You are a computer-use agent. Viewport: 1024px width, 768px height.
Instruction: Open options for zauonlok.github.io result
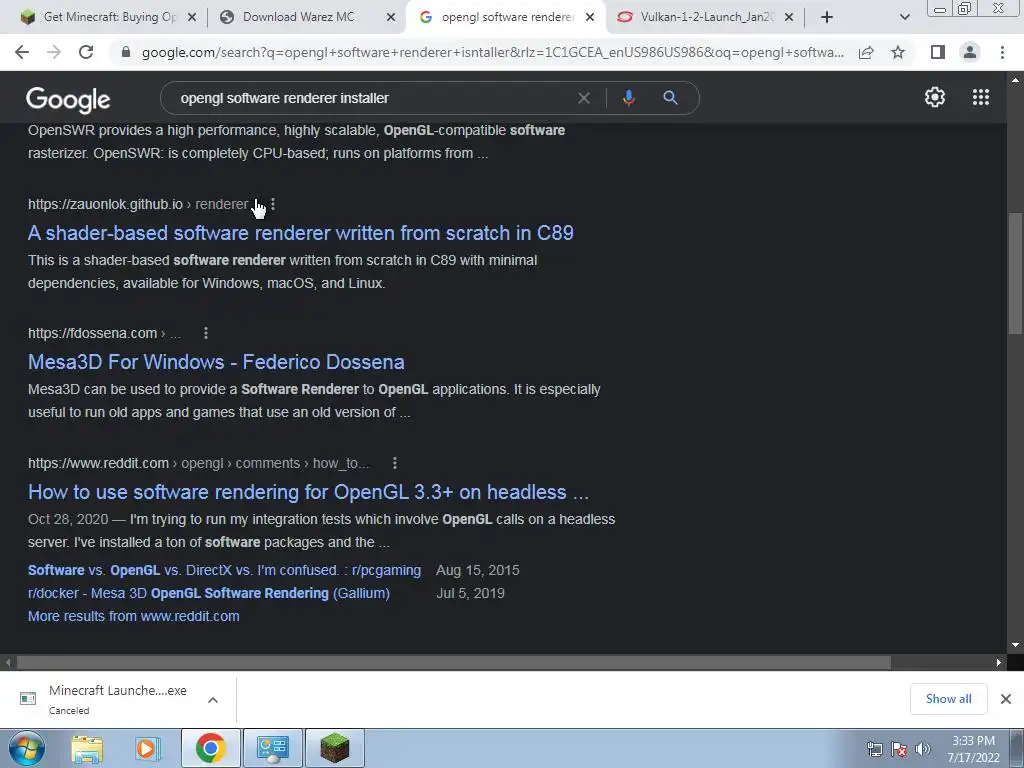coord(273,204)
